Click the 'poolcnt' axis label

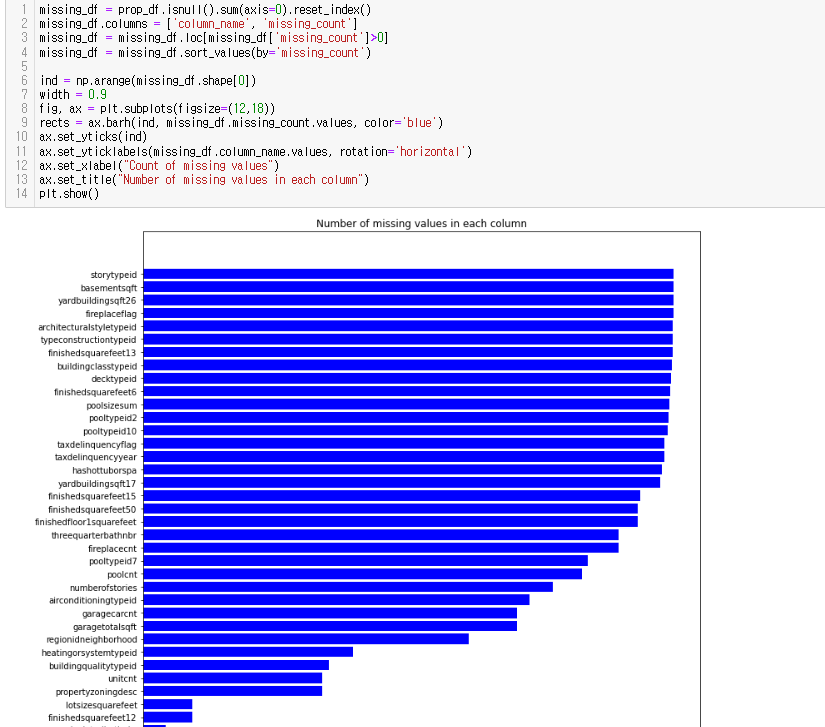coord(122,575)
